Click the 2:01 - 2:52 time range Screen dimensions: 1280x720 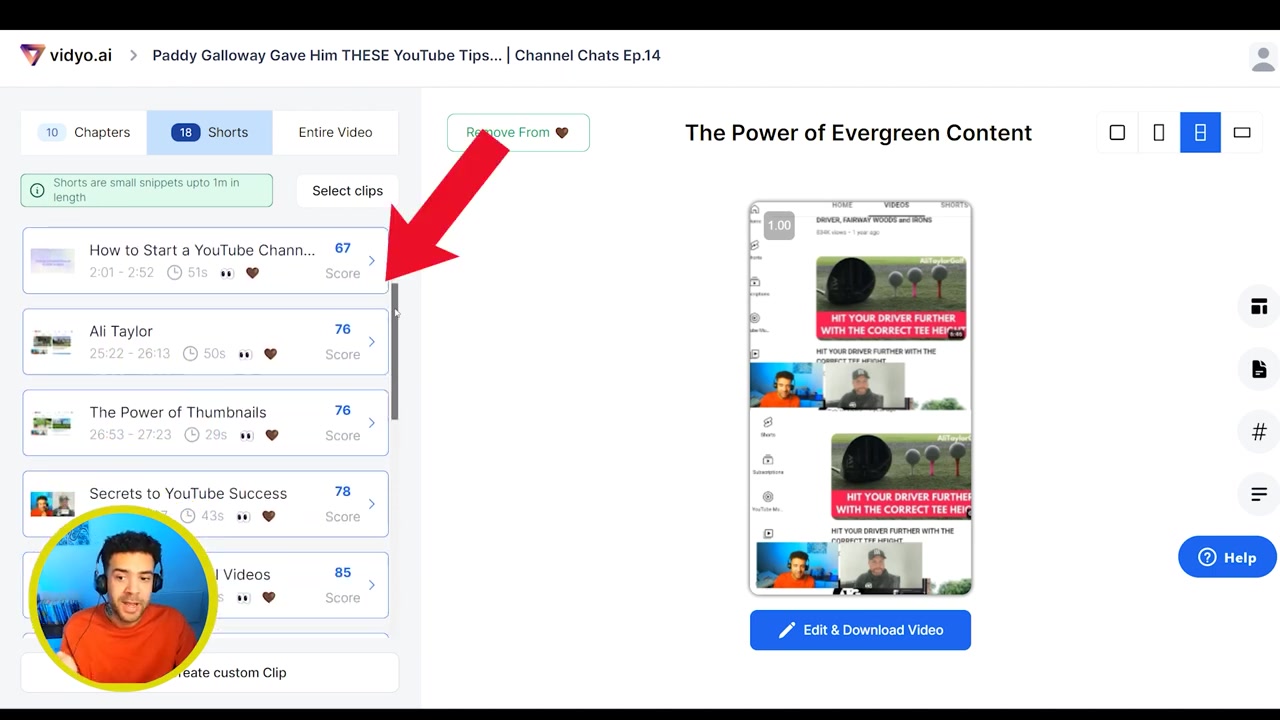click(121, 273)
